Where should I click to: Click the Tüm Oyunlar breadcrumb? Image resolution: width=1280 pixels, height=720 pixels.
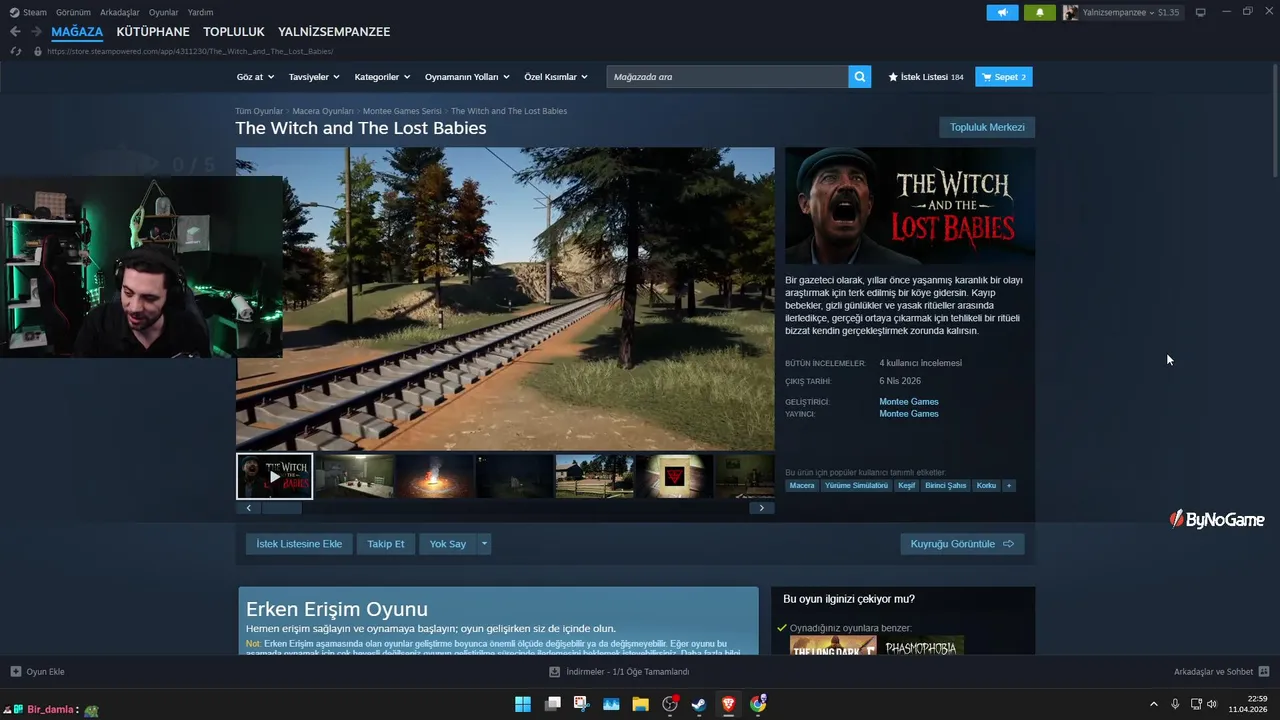(x=259, y=111)
